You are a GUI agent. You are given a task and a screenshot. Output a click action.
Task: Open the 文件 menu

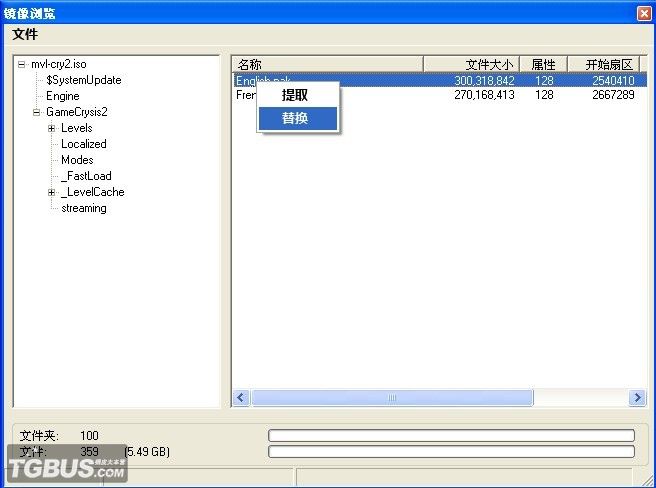coord(25,34)
